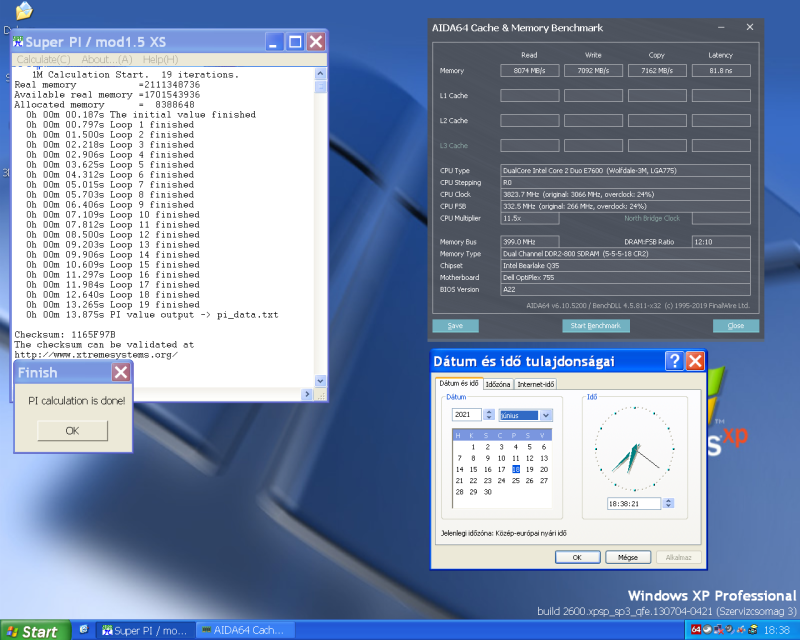Close the Finish dialog with X
This screenshot has height=640, width=800.
(121, 372)
